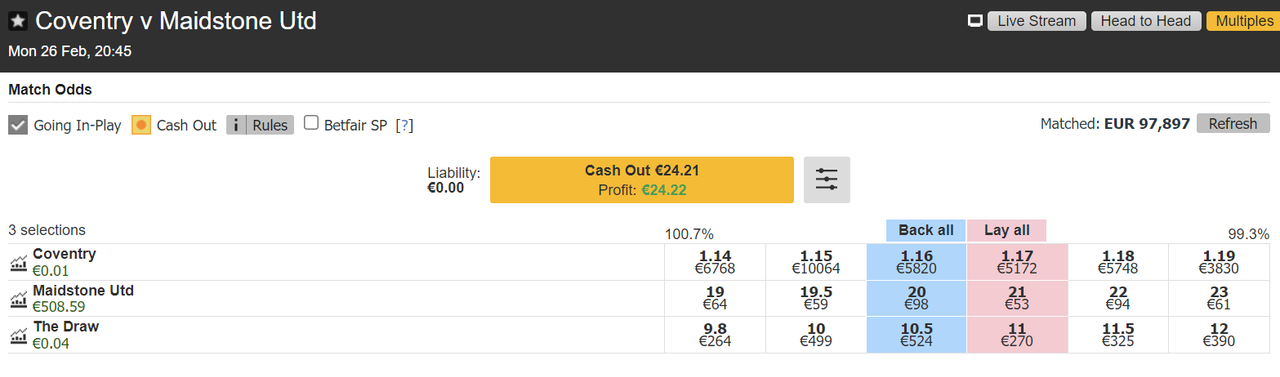This screenshot has height=377, width=1280.
Task: Lay The Draw at 12
Action: point(1219,334)
